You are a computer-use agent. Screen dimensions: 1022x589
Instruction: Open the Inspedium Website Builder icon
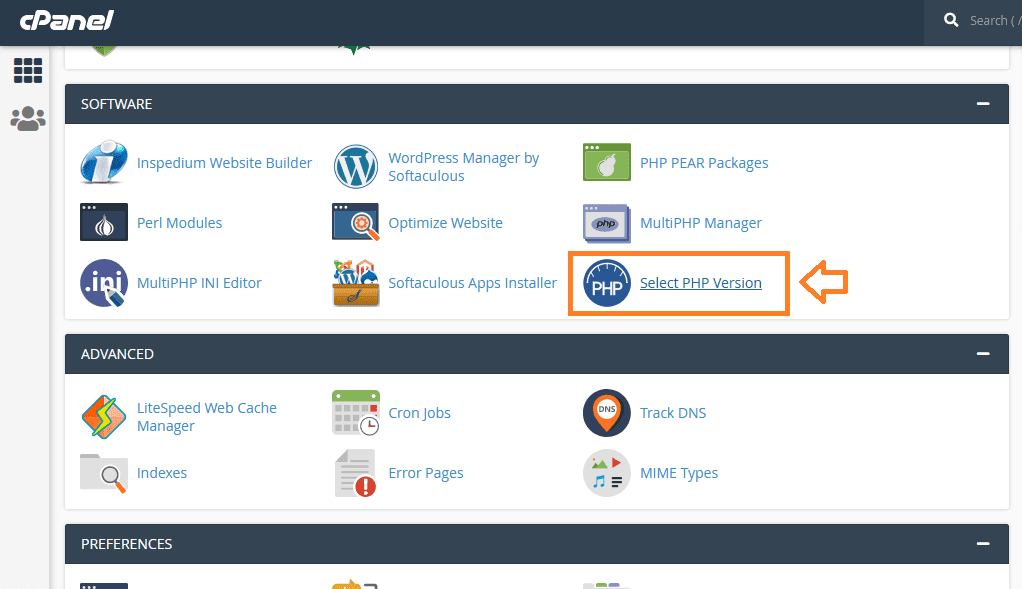pos(104,162)
